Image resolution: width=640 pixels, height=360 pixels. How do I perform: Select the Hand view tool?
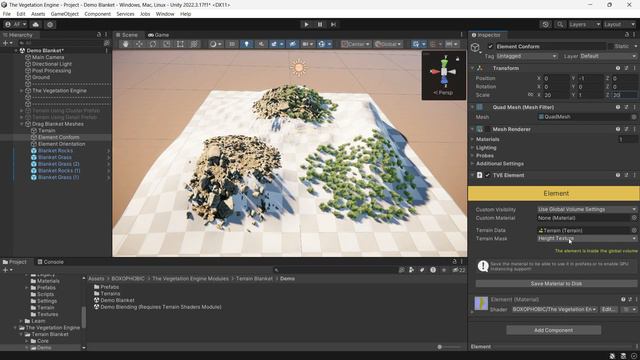coord(126,44)
